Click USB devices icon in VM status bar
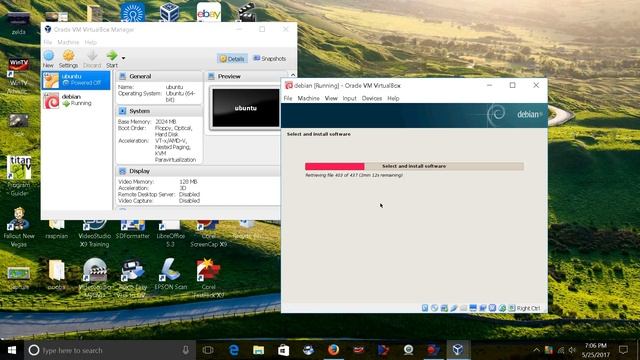 453,308
